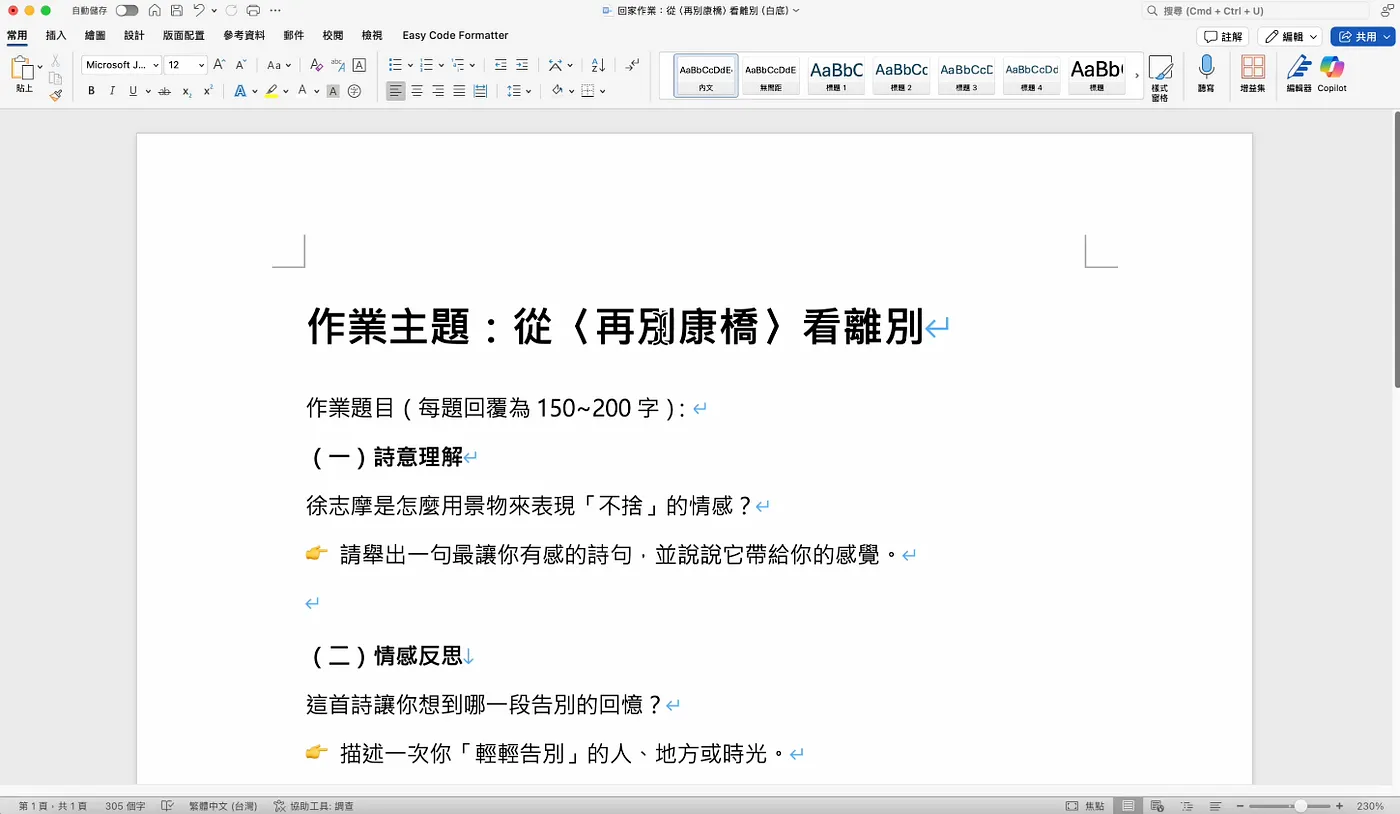
Task: Toggle the 自動儲存 AutoSave switch
Action: tap(126, 10)
